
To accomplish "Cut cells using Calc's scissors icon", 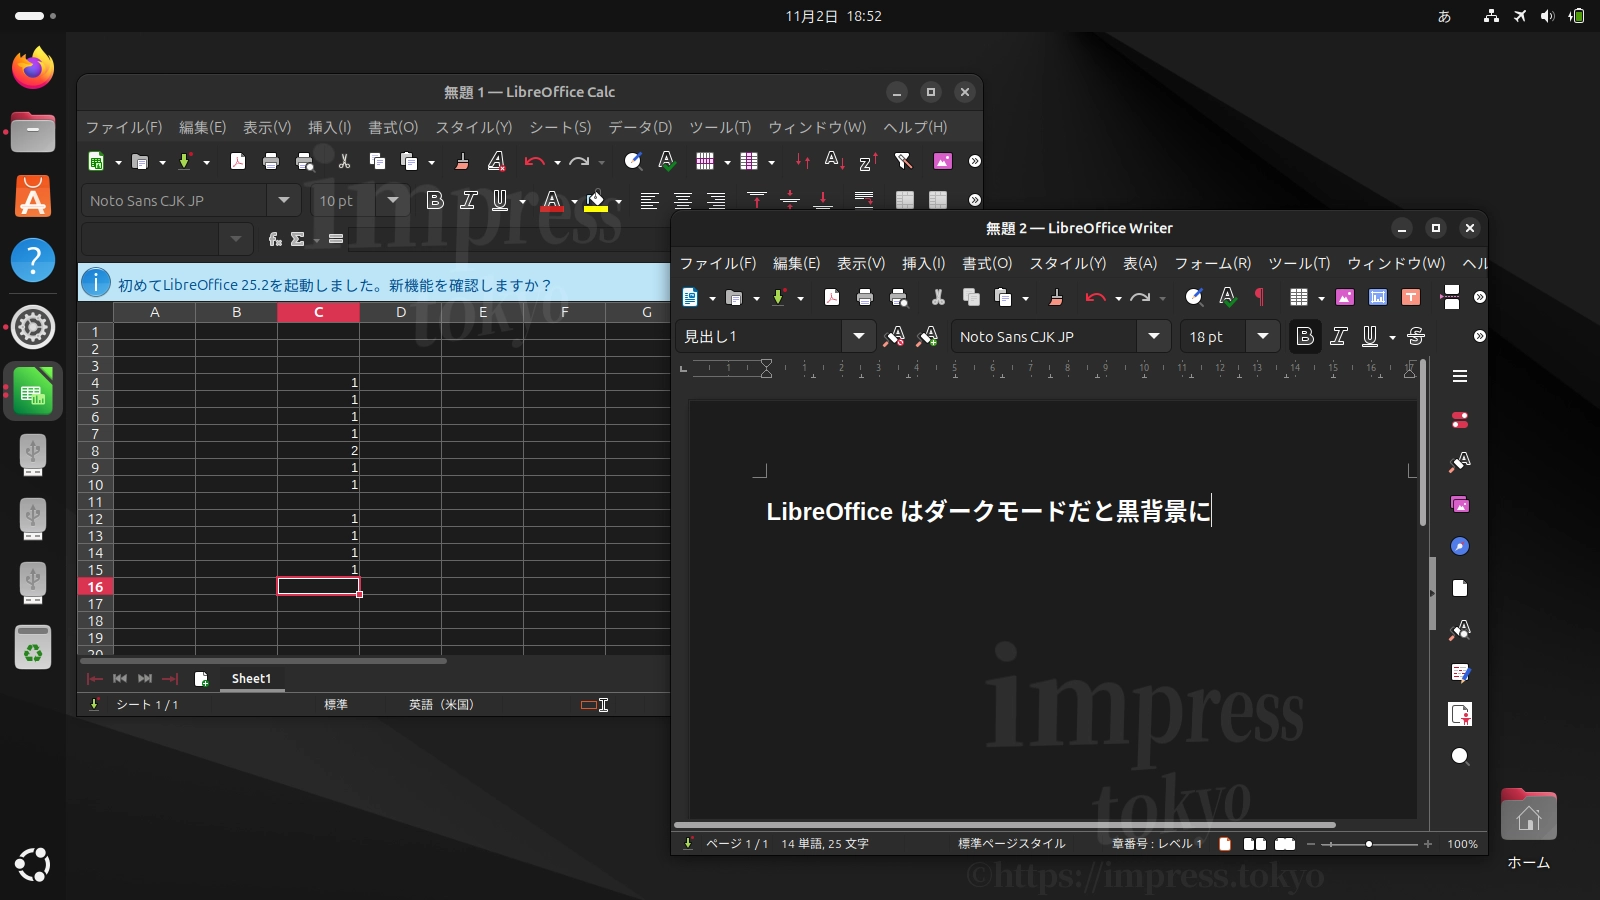I will [344, 161].
